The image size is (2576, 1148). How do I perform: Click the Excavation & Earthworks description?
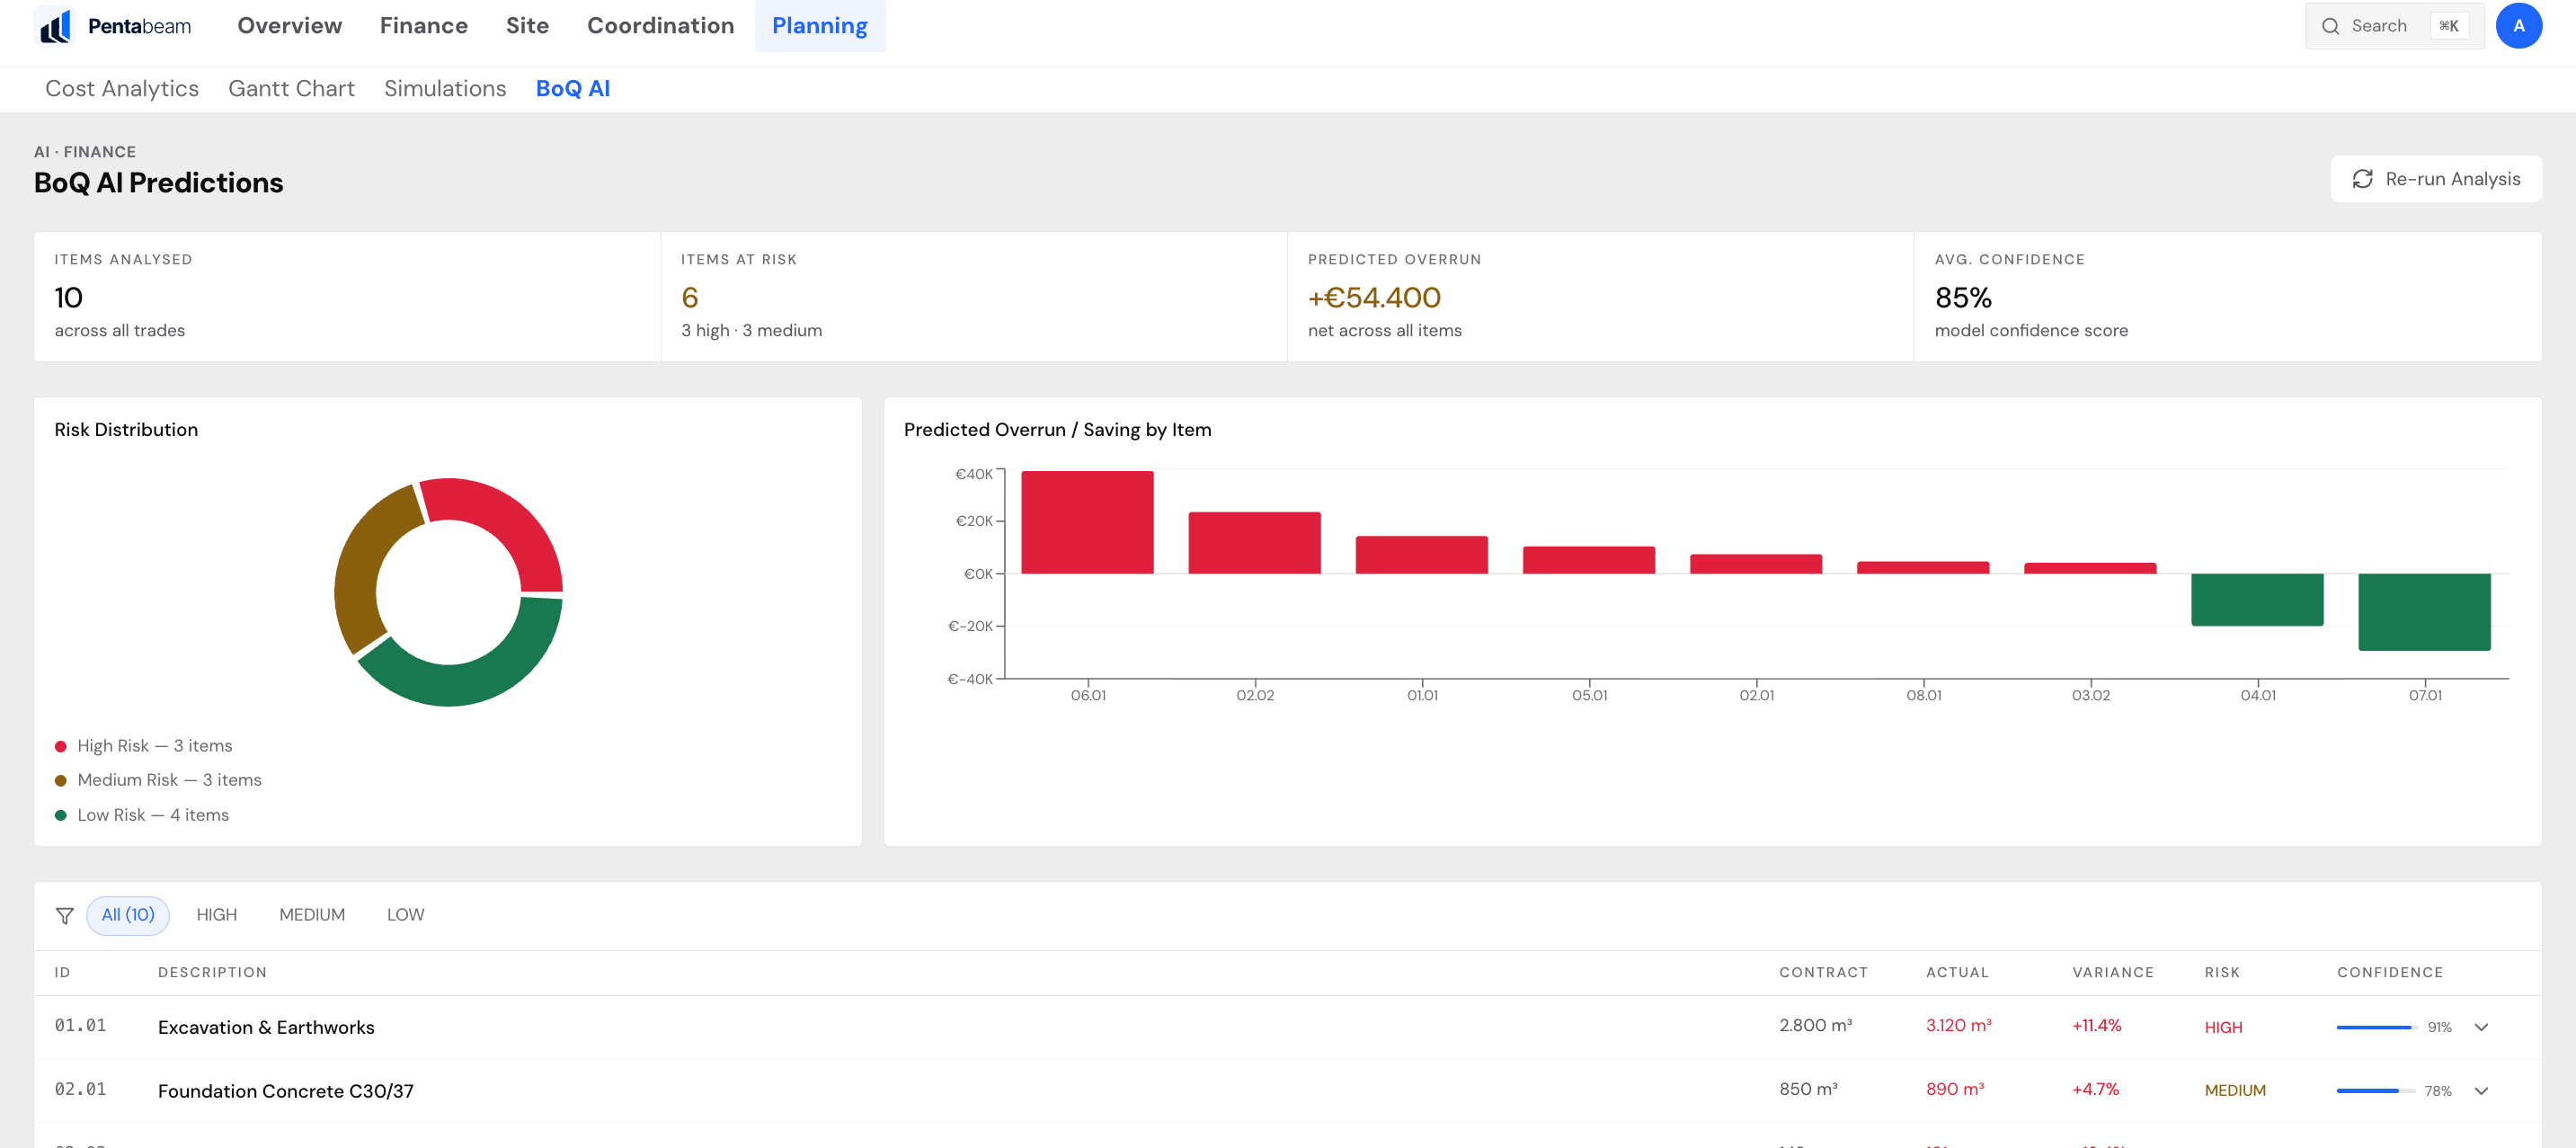[x=266, y=1028]
